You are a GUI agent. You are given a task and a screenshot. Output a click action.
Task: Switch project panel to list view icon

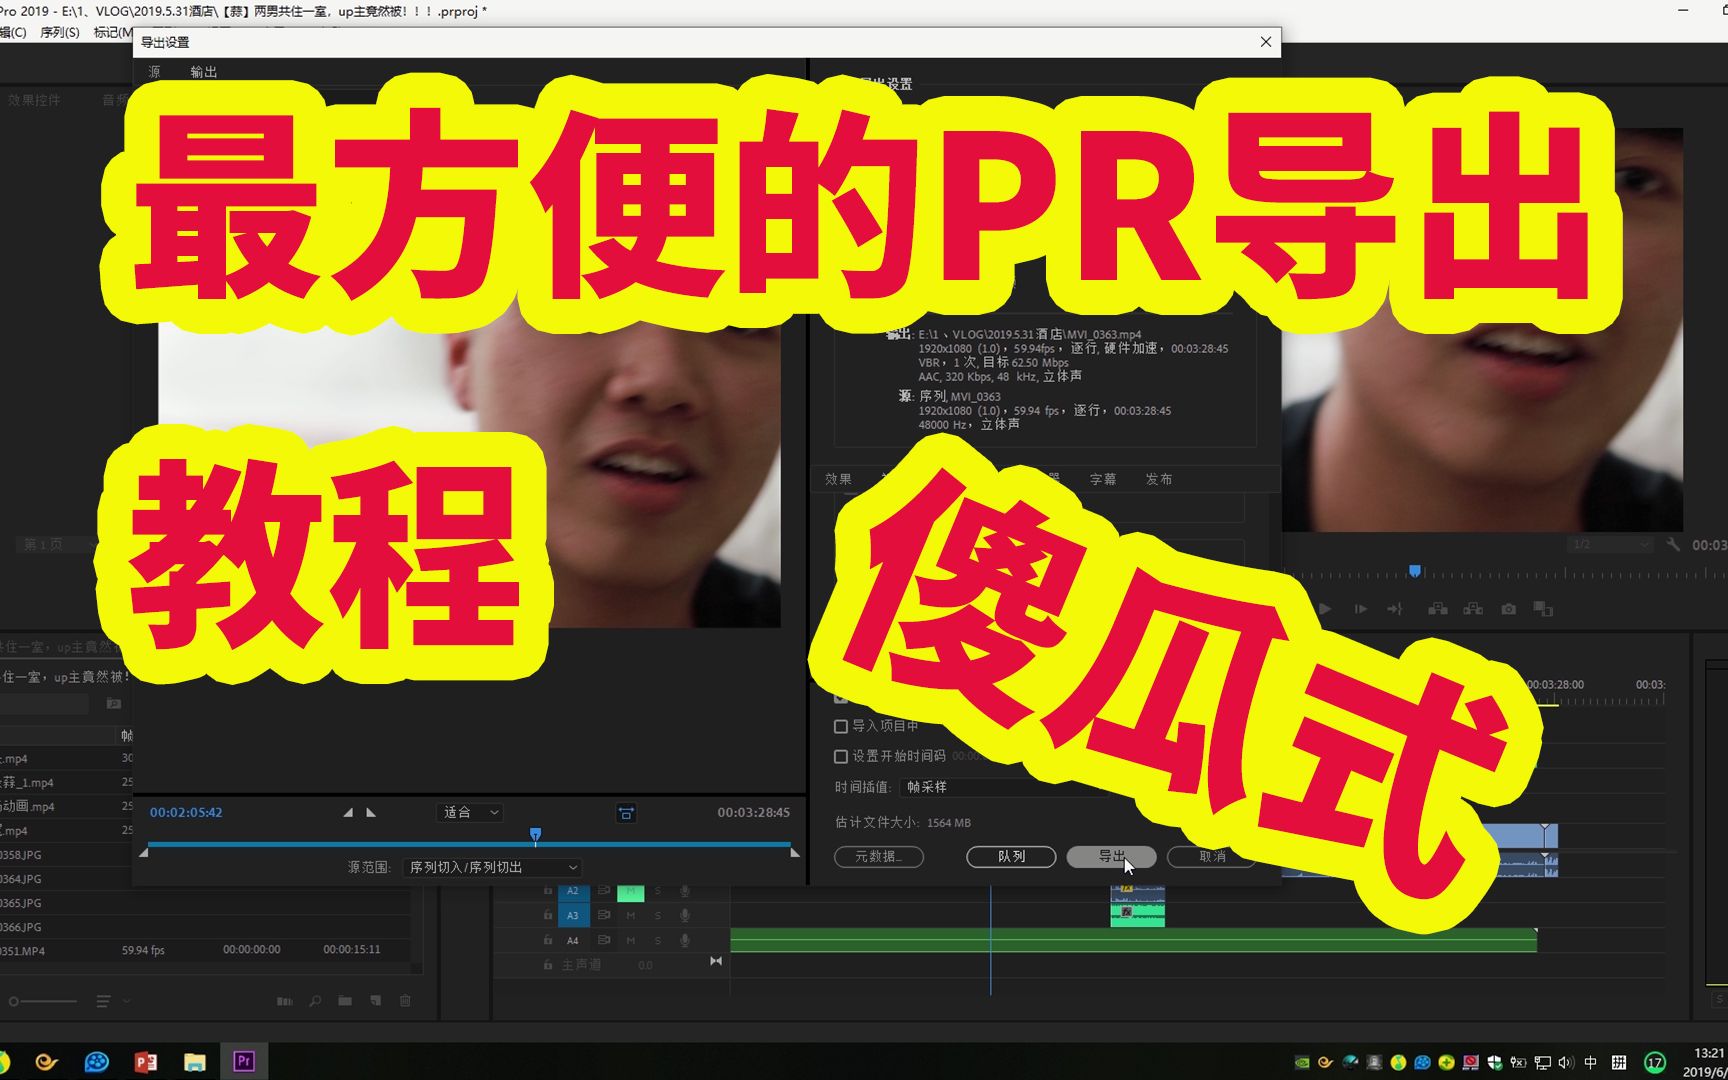pos(102,1001)
